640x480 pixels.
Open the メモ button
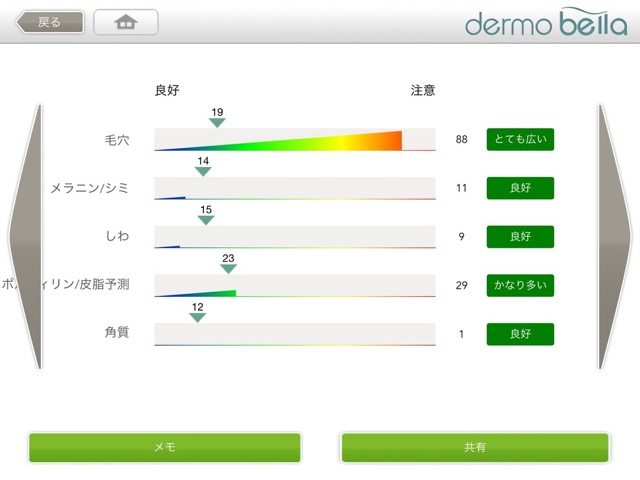(164, 447)
